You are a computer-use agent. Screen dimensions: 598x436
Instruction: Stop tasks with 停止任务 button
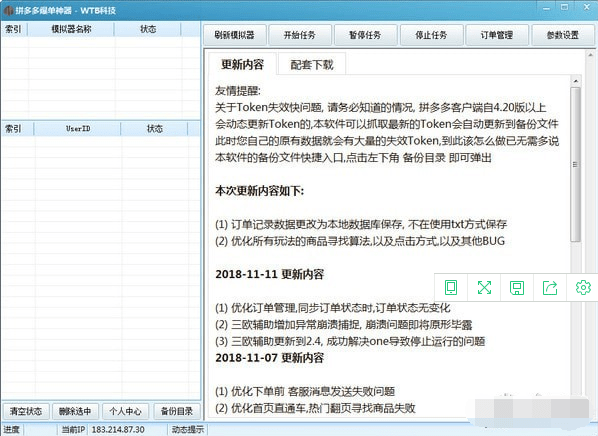pos(431,35)
